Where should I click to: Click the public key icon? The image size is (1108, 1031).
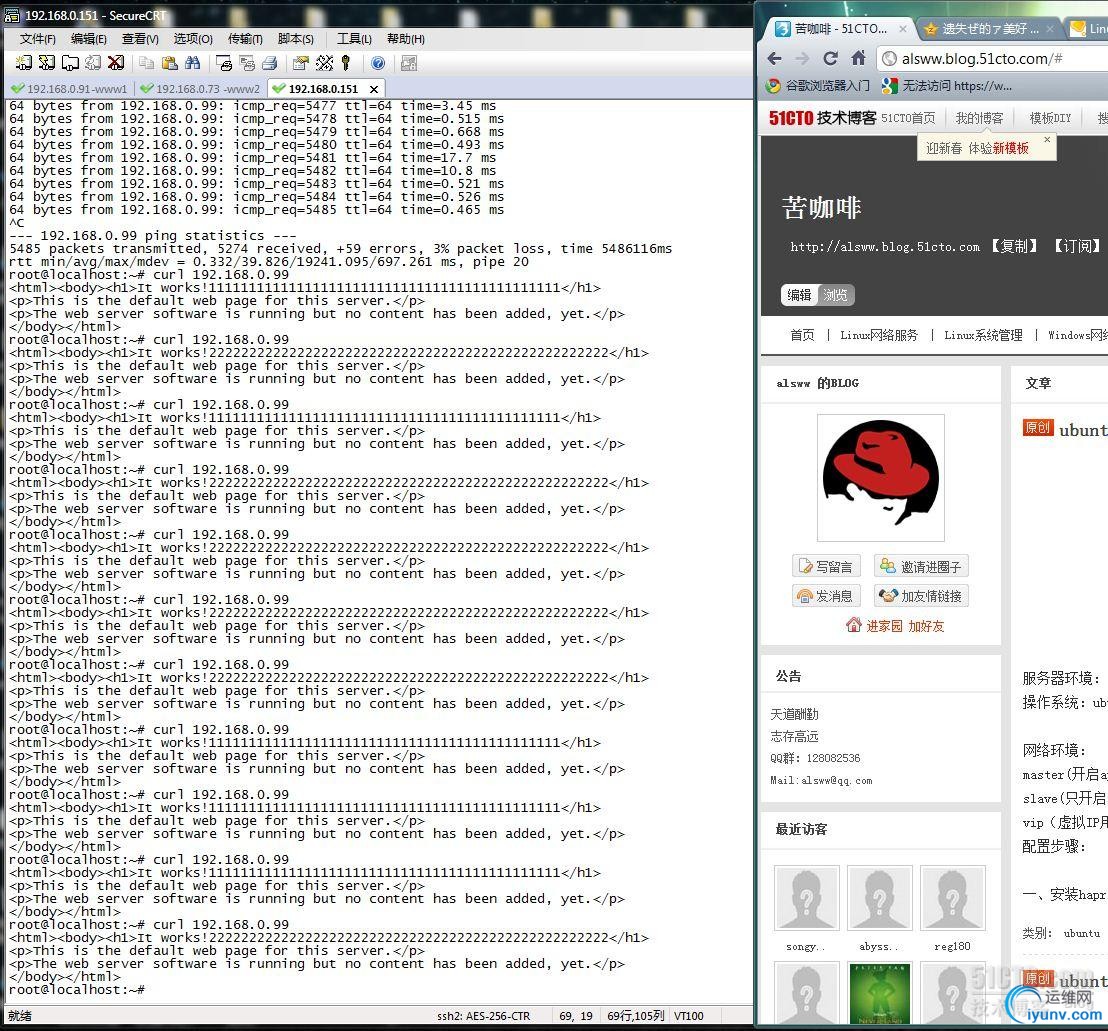point(346,64)
